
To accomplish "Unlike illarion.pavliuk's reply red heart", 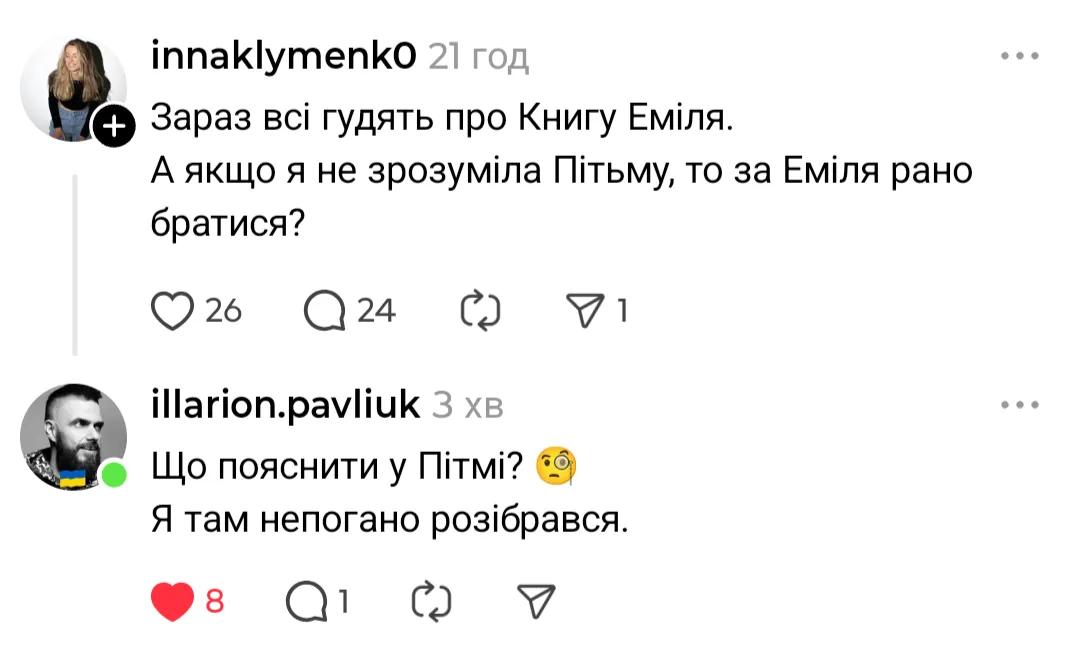I will pyautogui.click(x=171, y=601).
